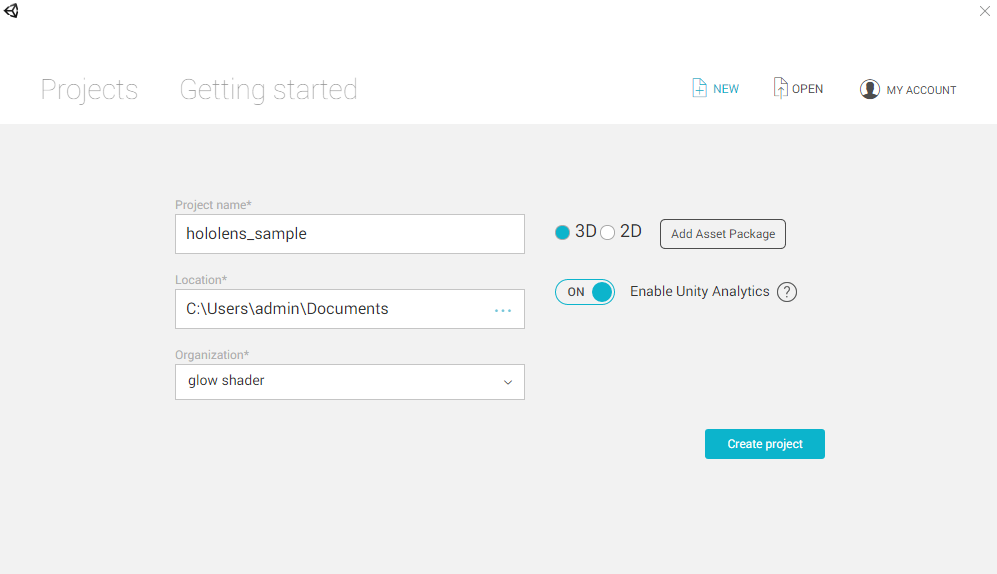This screenshot has width=997, height=574.
Task: Click the Add Asset Package button
Action: pyautogui.click(x=722, y=234)
